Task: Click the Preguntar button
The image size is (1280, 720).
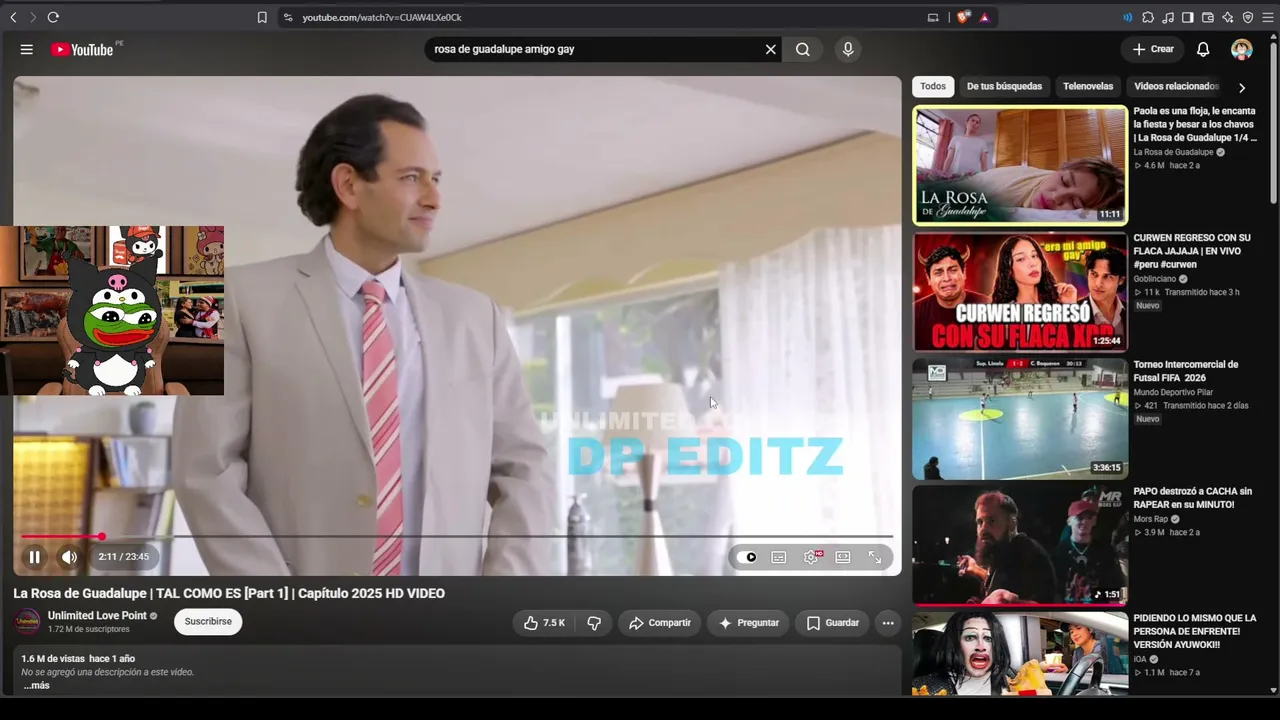Action: pyautogui.click(x=748, y=623)
